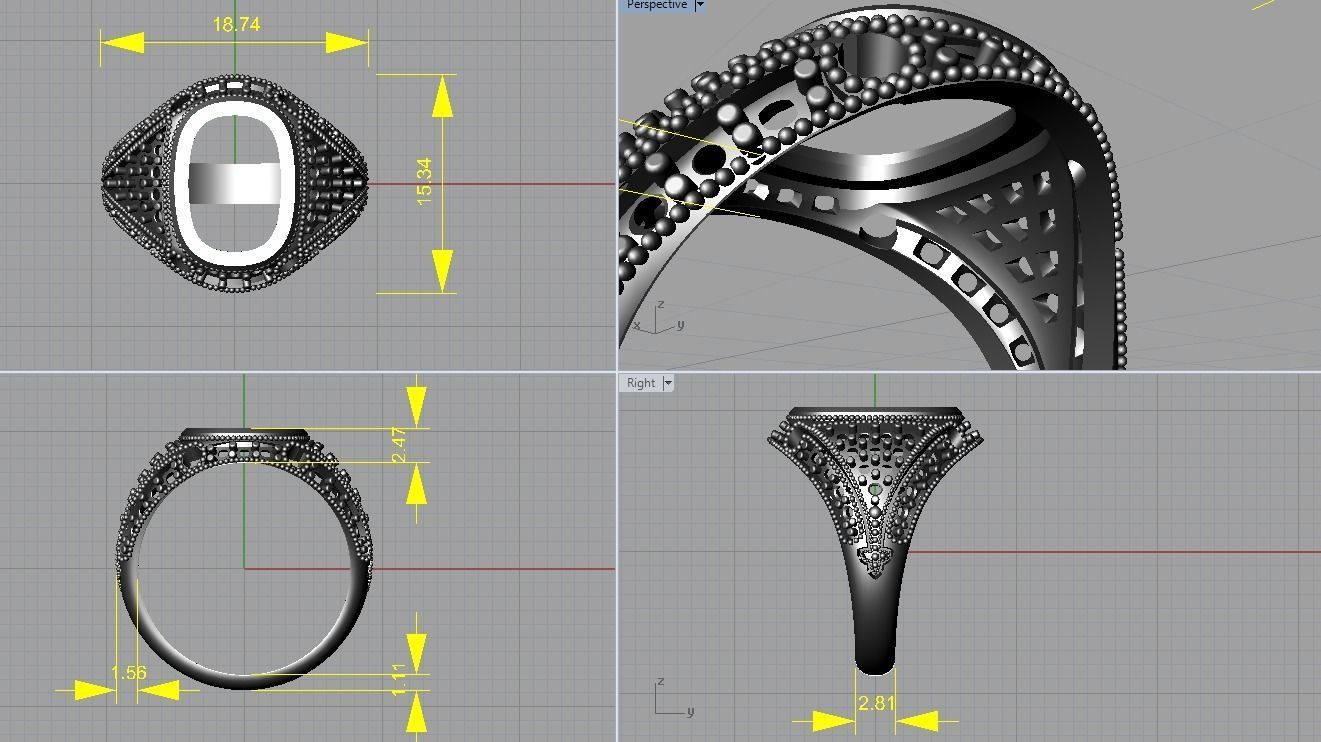Open the Perspective viewport dropdown arrow

click(x=700, y=5)
